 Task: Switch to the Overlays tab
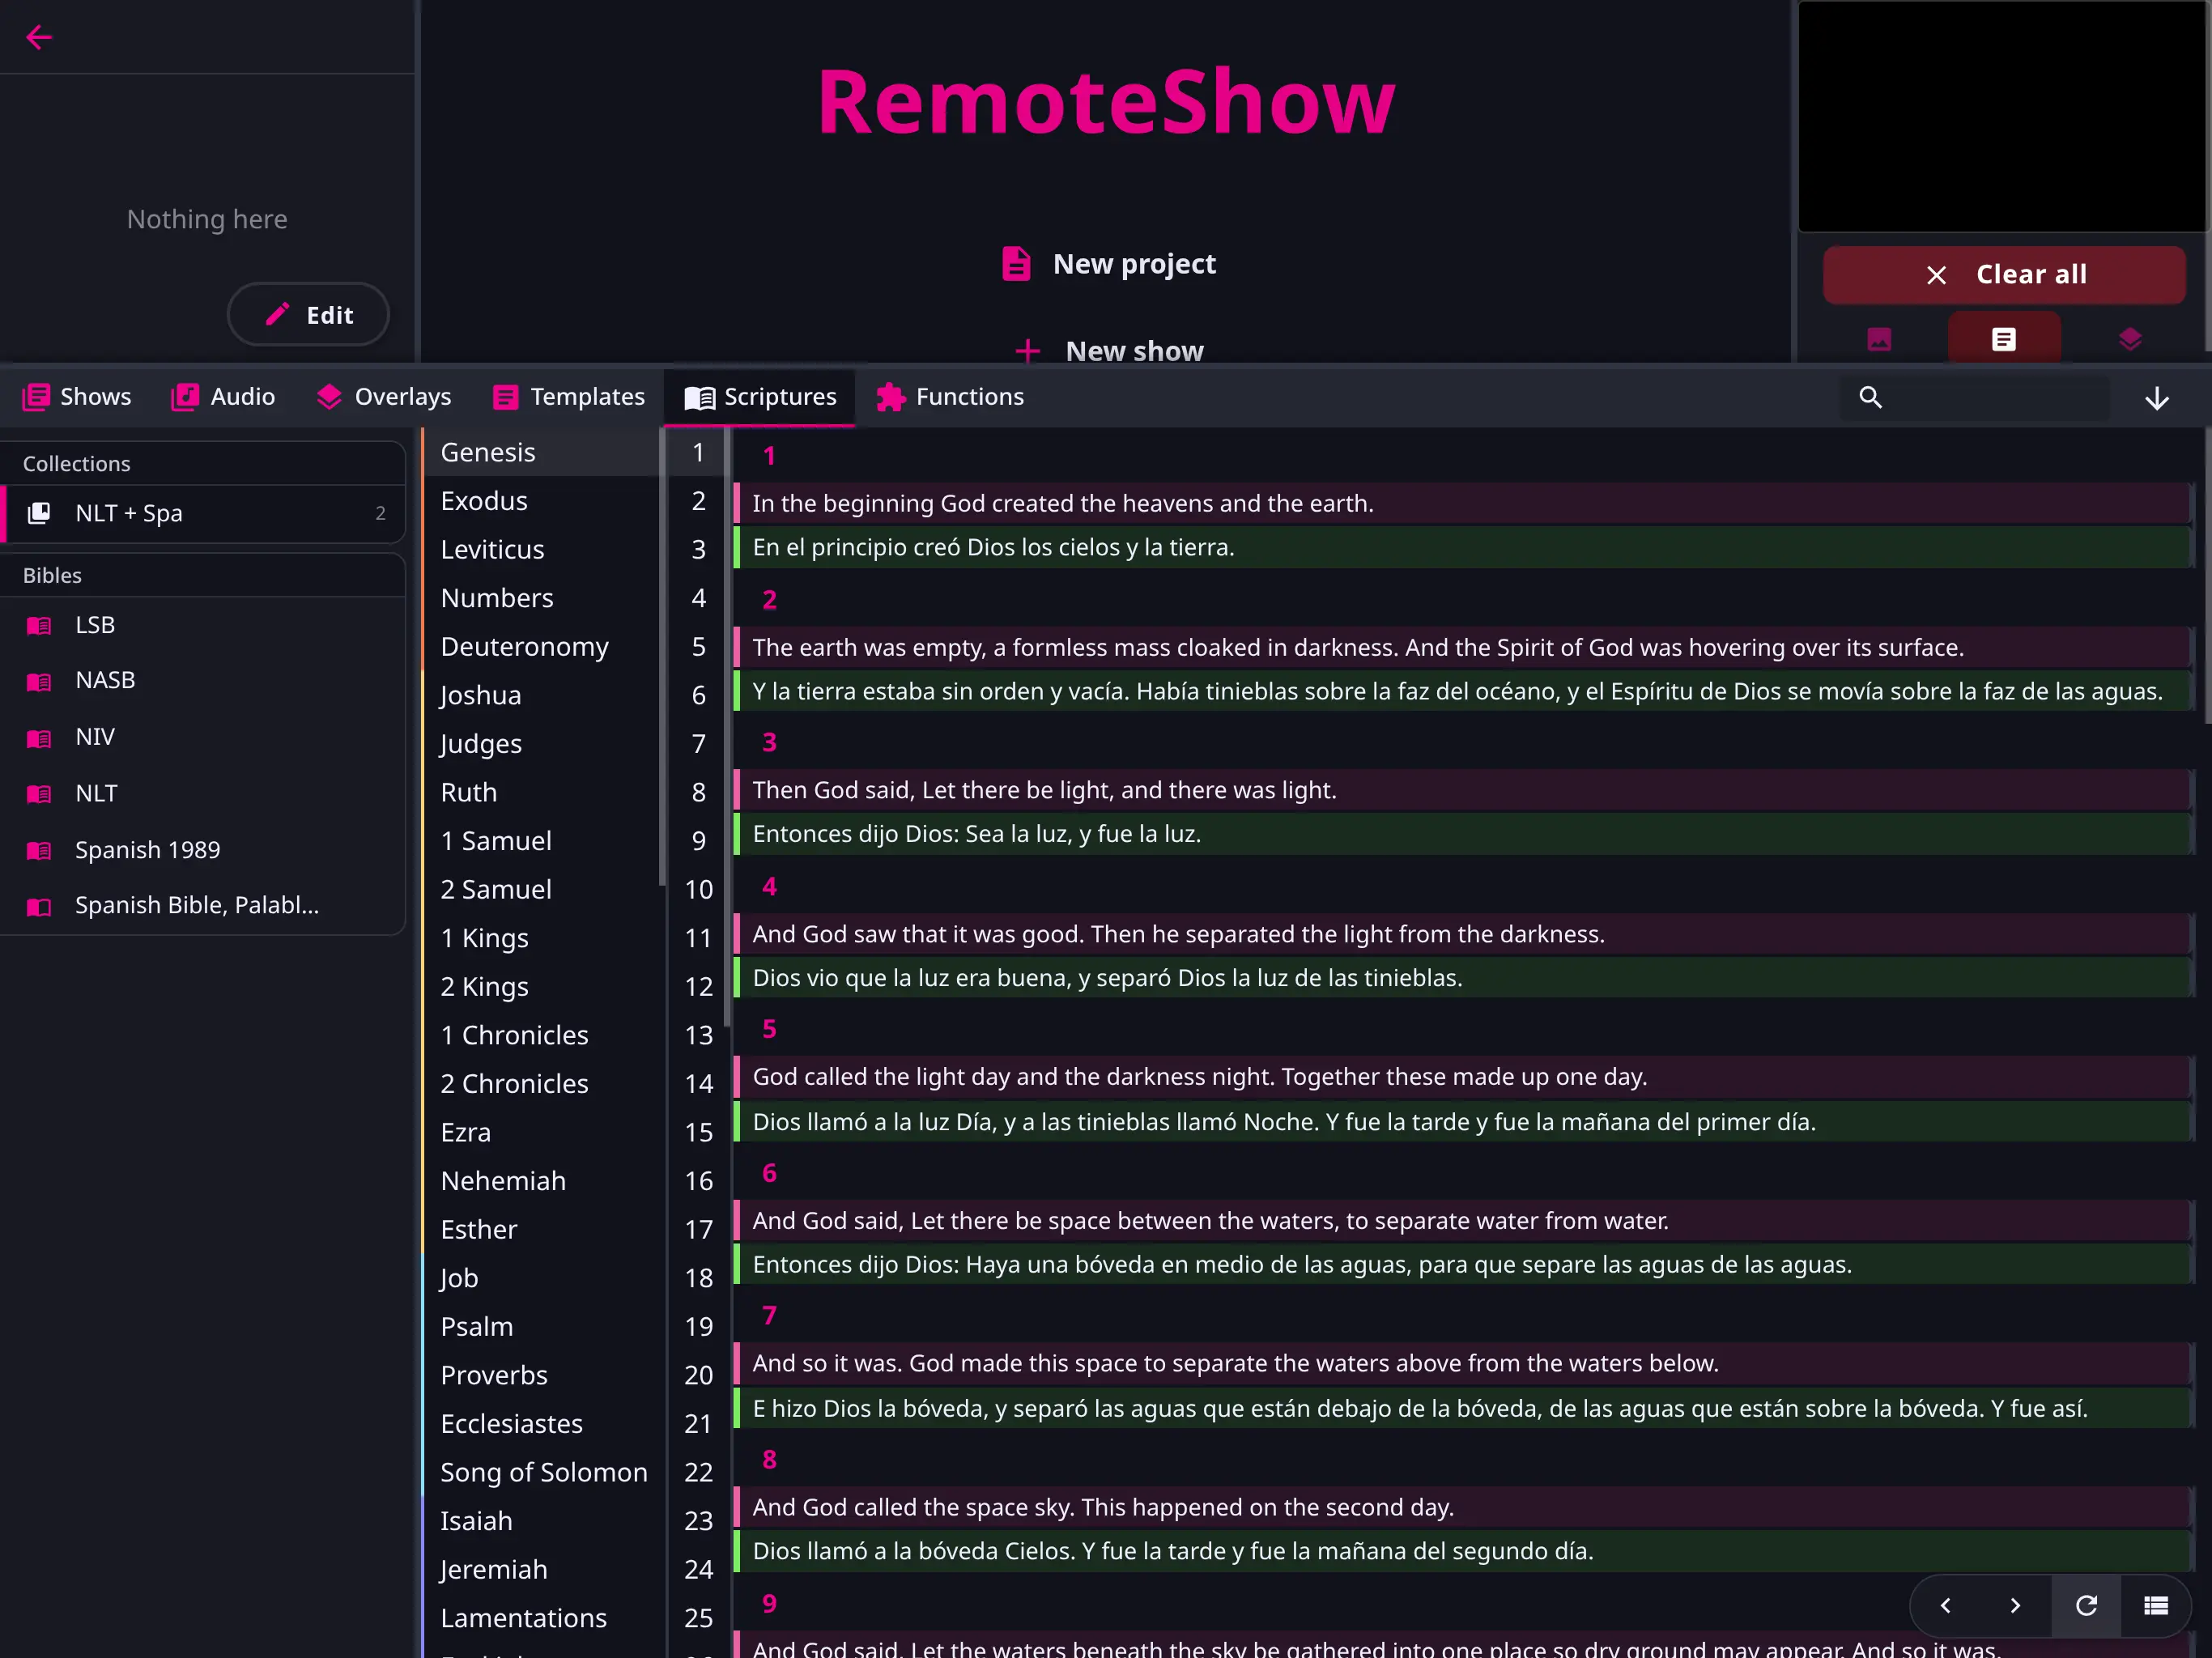point(384,397)
